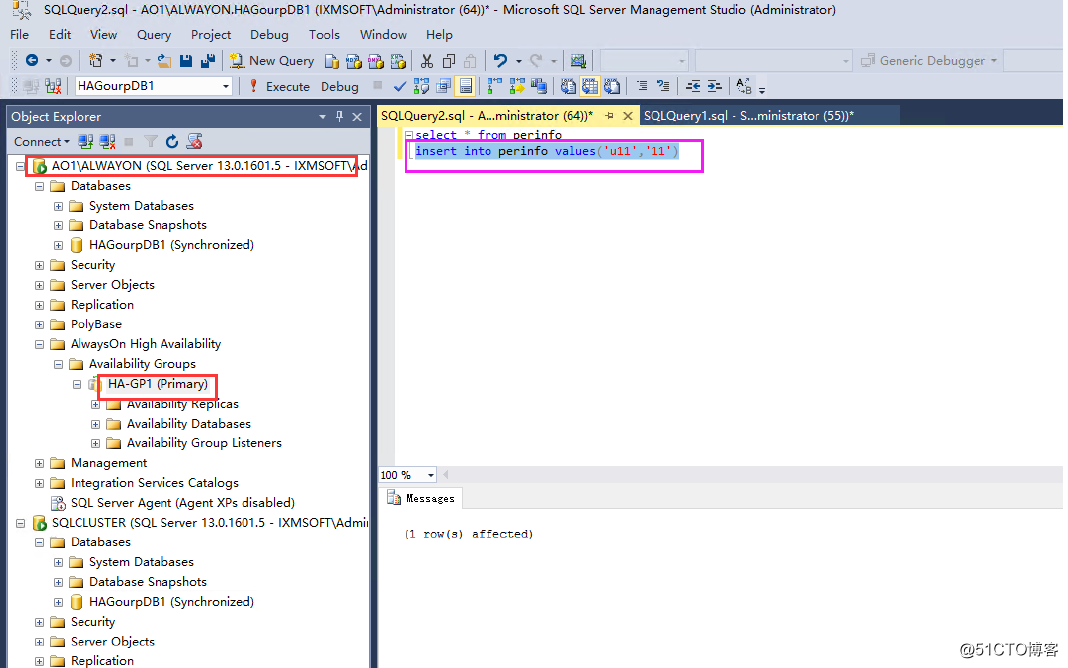Click the Analysis Services MDX Query icon
1068x668 pixels.
(354, 61)
